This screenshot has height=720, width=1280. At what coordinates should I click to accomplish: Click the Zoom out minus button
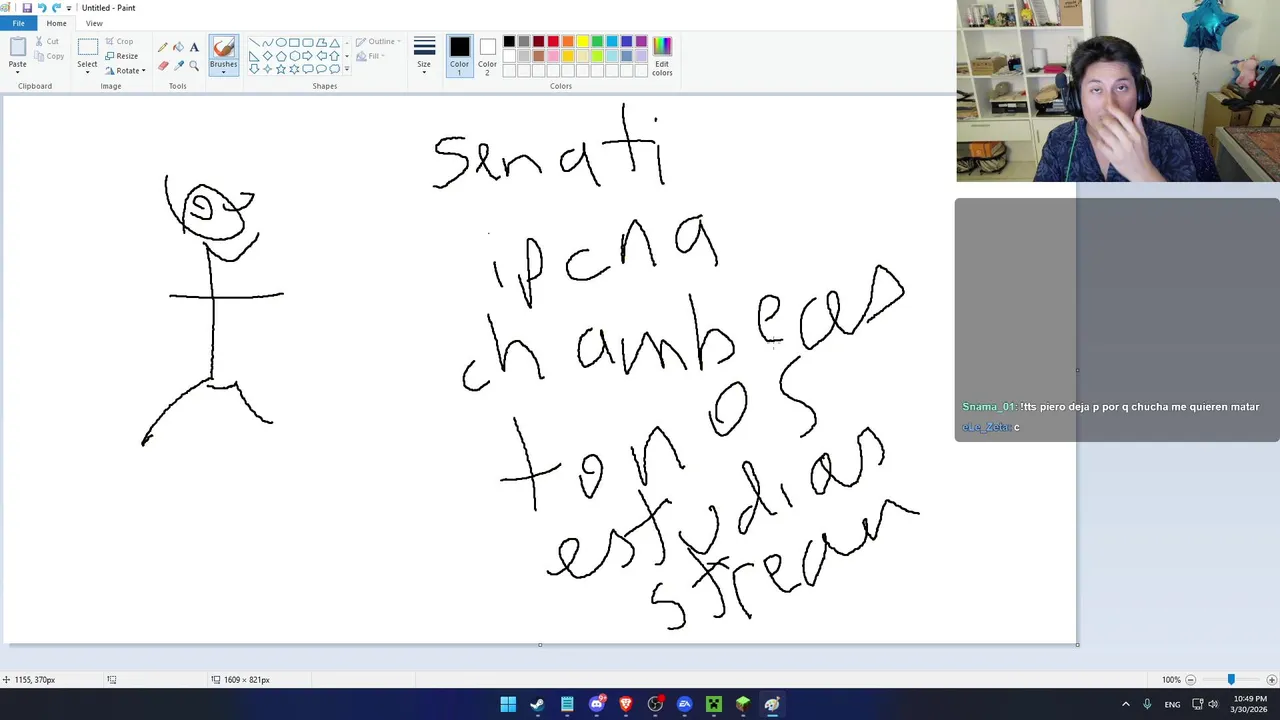coord(1190,680)
